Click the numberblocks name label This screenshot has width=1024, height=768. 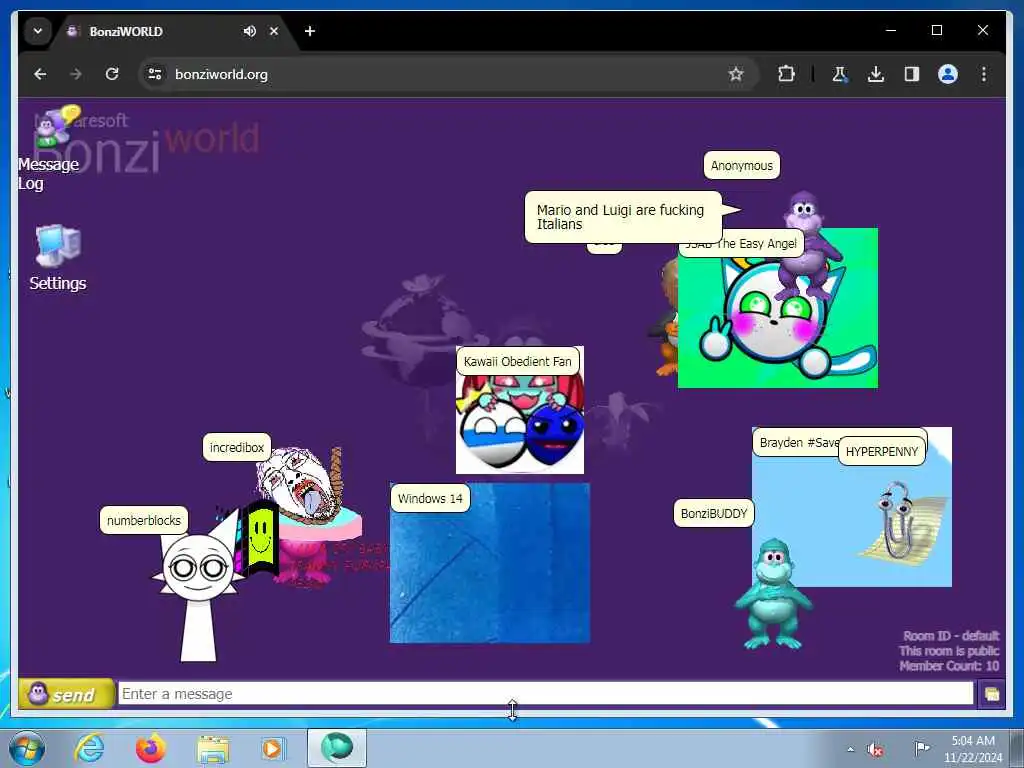144,520
